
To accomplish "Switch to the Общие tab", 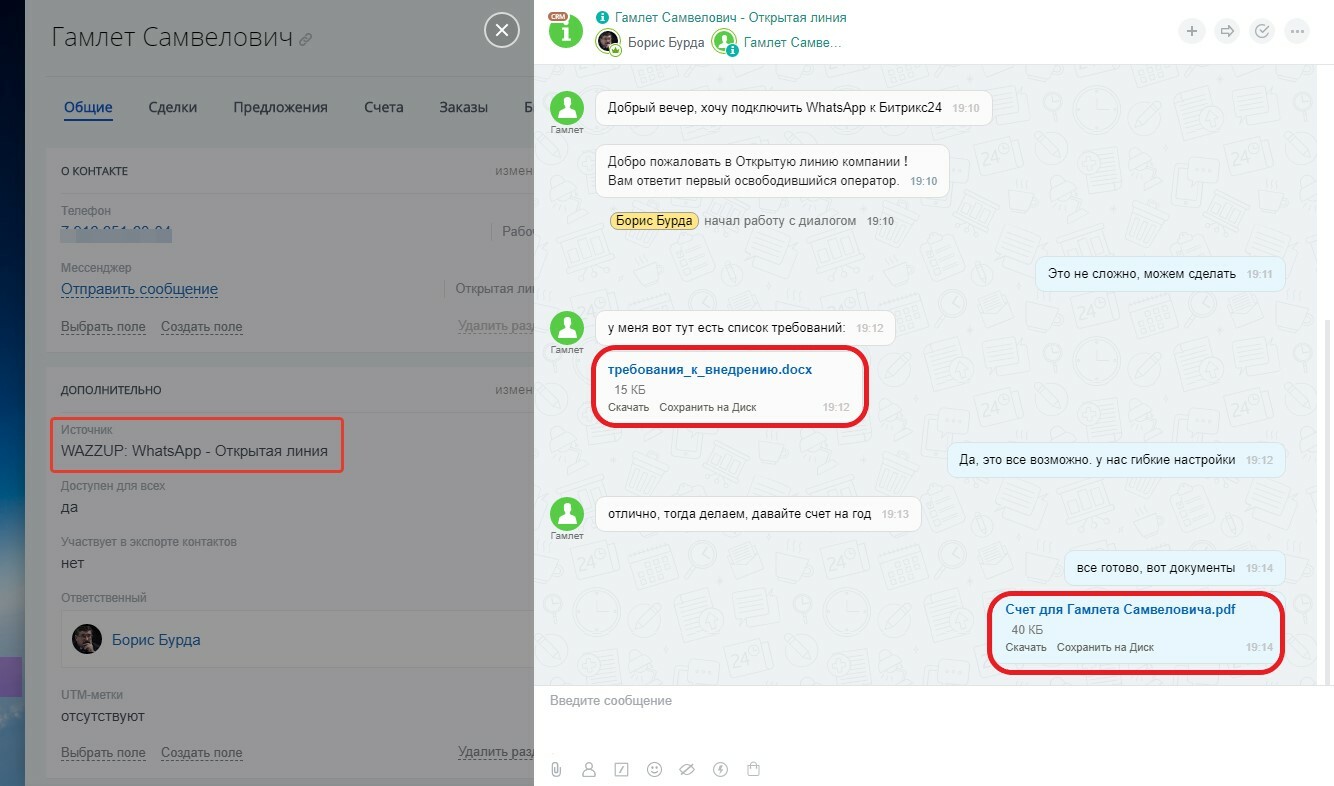I will point(88,107).
